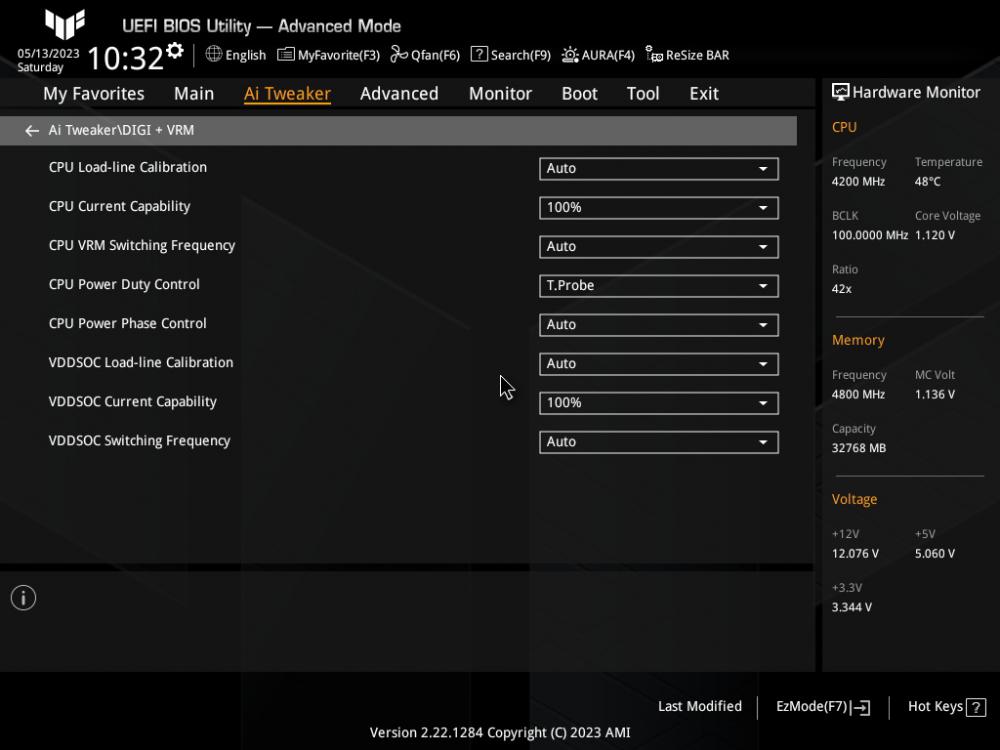Click the CPU frequency value 4200 MHz
1000x750 pixels.
tap(858, 182)
